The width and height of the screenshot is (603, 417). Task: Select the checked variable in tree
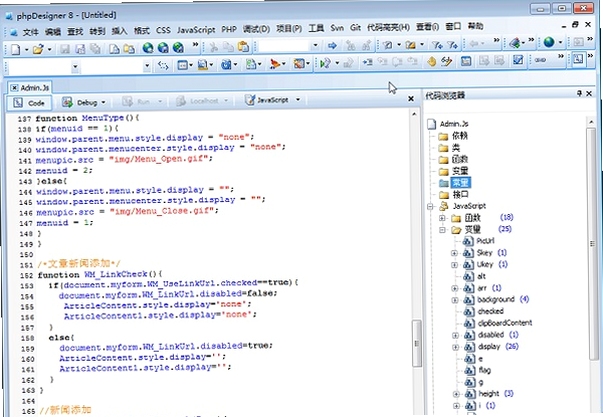[491, 311]
